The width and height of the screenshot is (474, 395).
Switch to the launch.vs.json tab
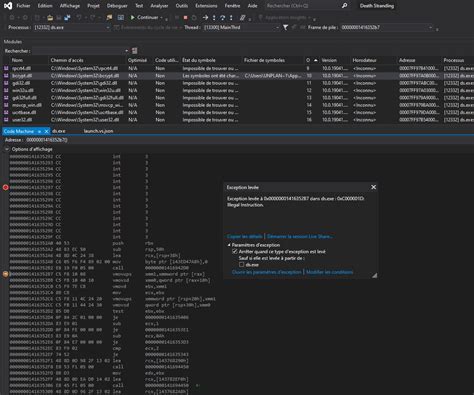pos(98,131)
